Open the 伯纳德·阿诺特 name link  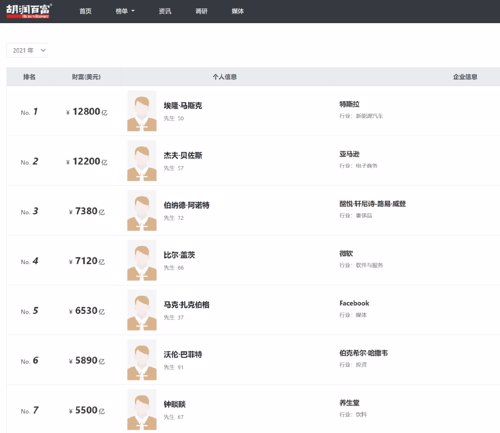pos(186,205)
